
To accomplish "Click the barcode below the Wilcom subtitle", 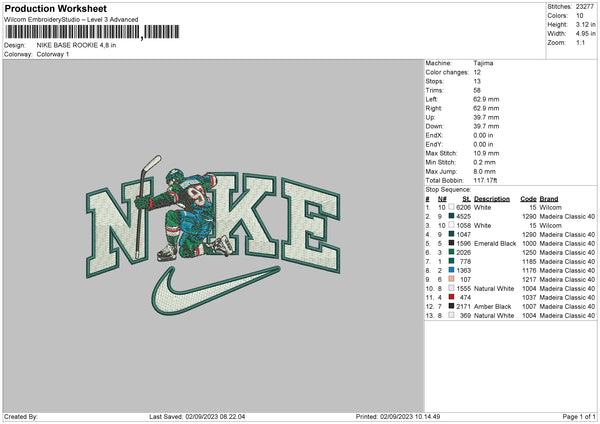I will pyautogui.click(x=92, y=32).
